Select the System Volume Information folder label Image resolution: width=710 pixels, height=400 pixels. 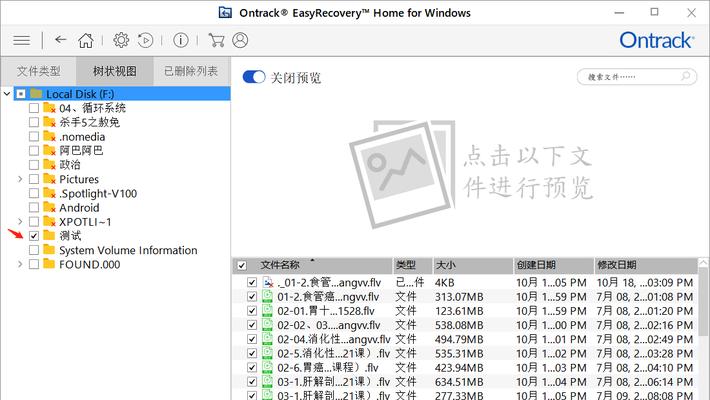click(x=128, y=250)
